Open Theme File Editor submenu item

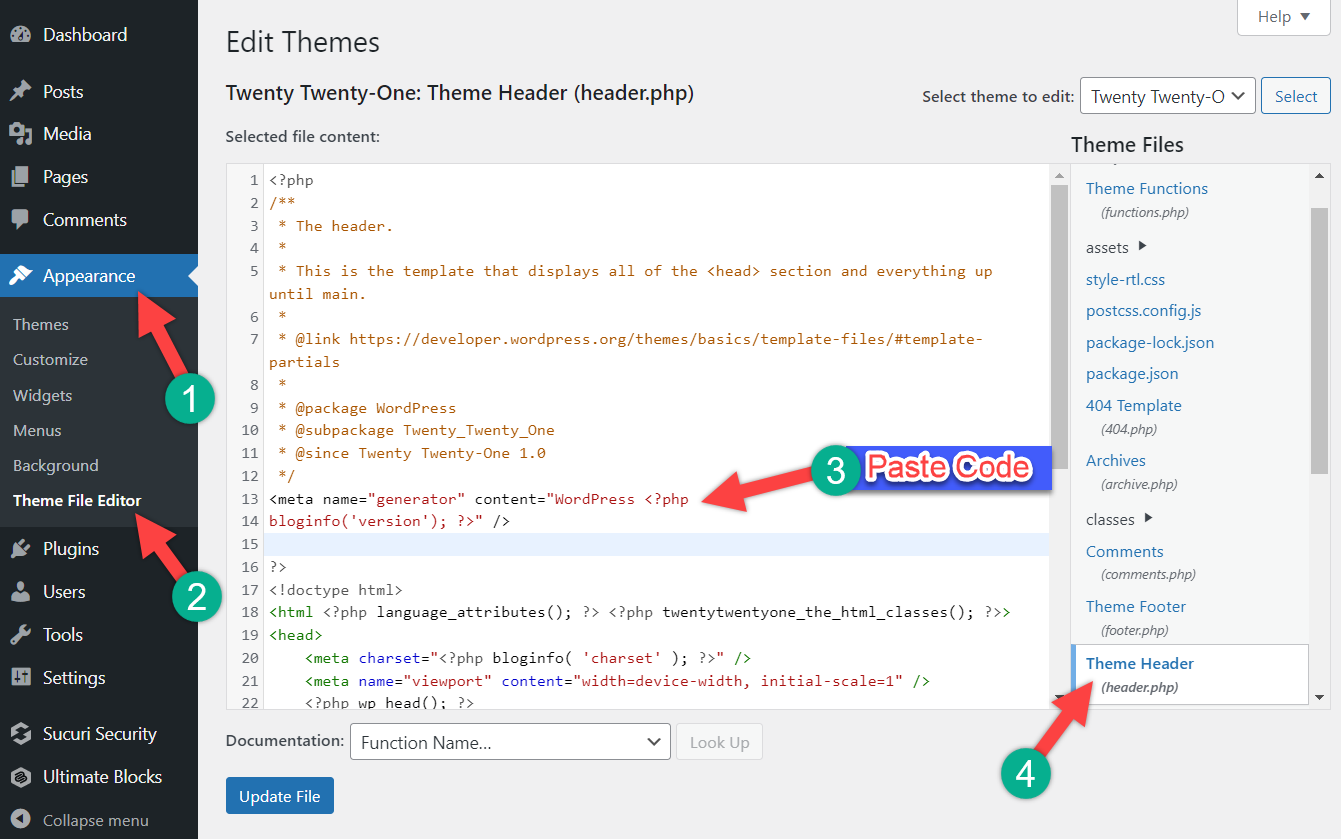click(77, 501)
